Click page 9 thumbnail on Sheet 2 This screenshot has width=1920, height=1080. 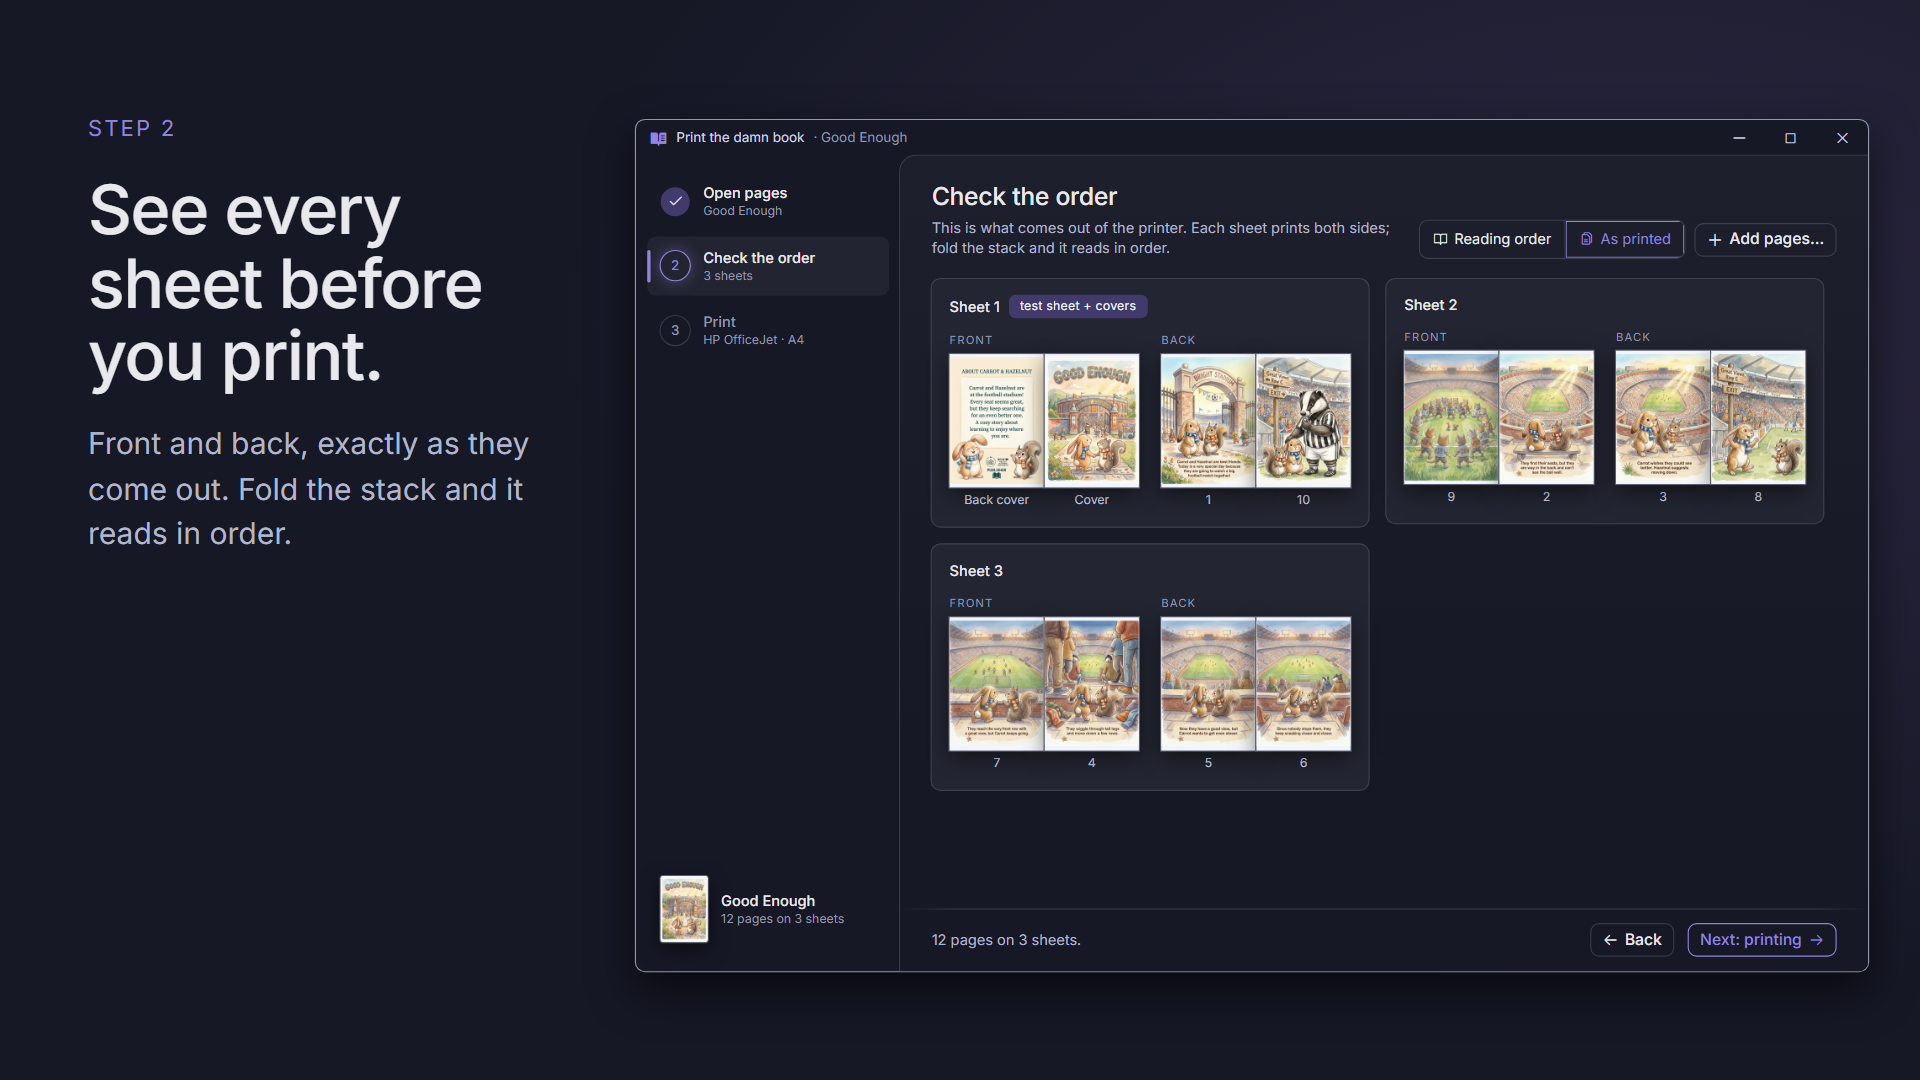point(1451,417)
